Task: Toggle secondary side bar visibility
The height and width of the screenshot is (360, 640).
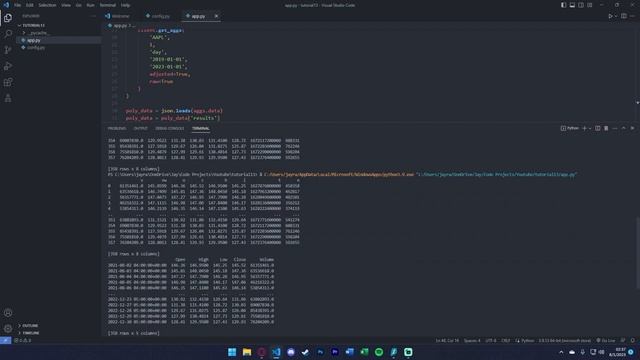Action: click(x=581, y=5)
